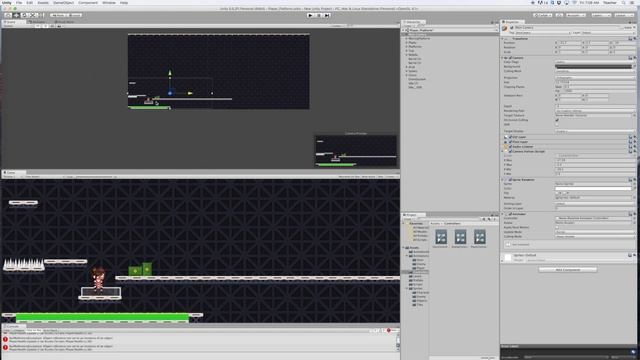Toggle the Main Camera active checkbox
Screen dimensions: 640x360
(512, 28)
